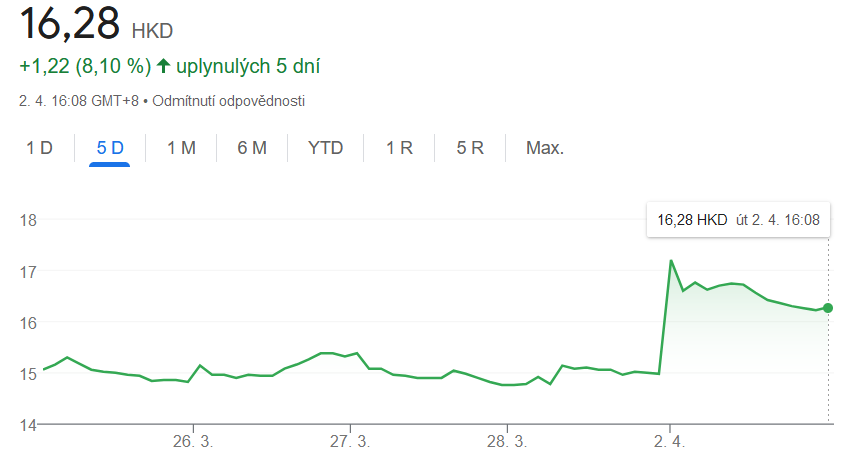Switch to the 1 M range tab
This screenshot has width=855, height=465.
[x=181, y=148]
